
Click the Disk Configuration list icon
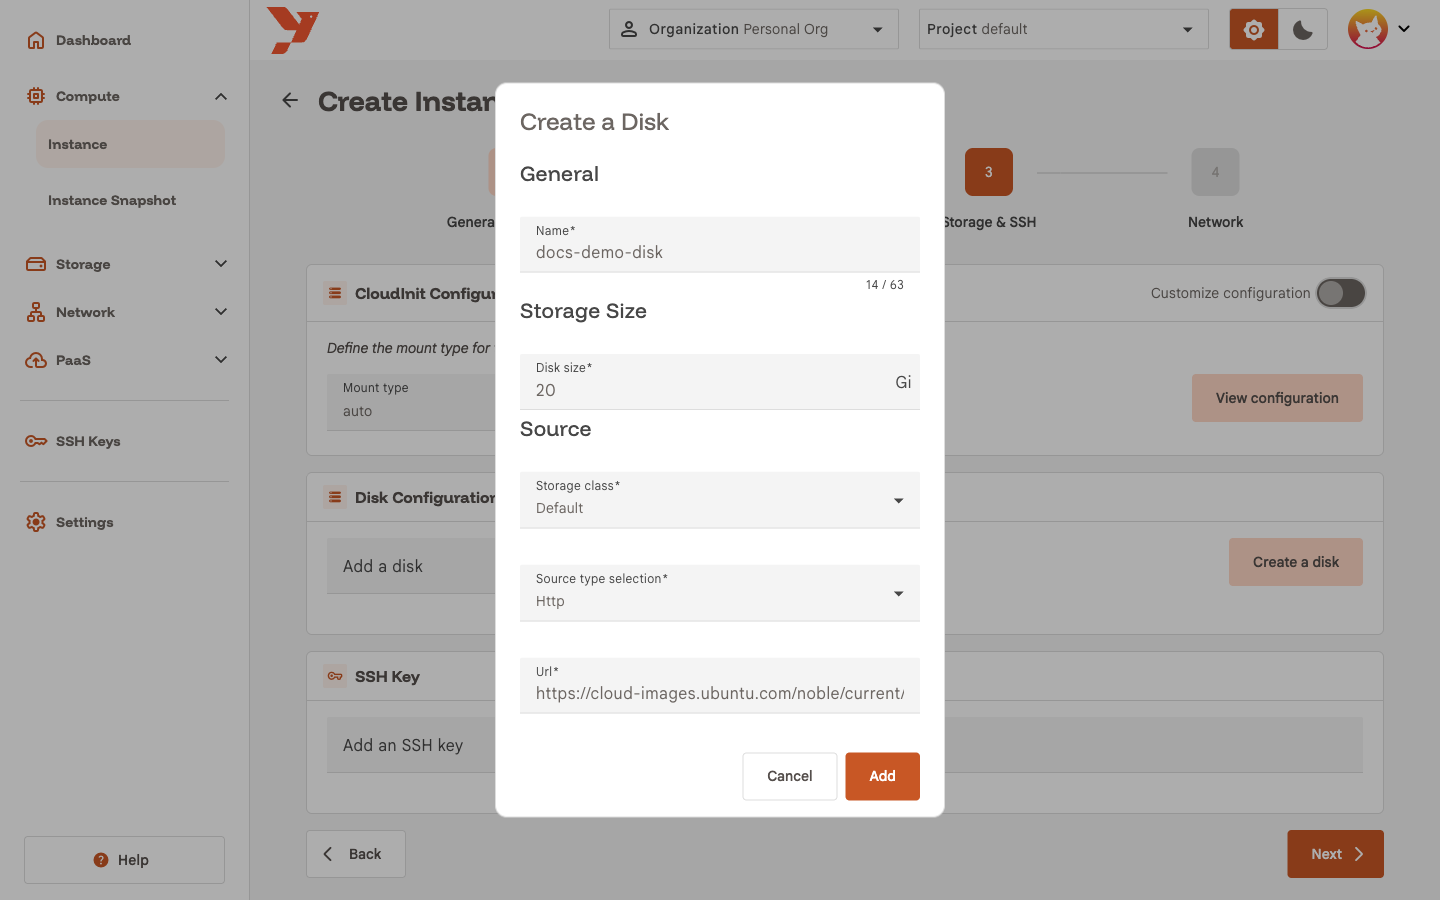pos(335,497)
